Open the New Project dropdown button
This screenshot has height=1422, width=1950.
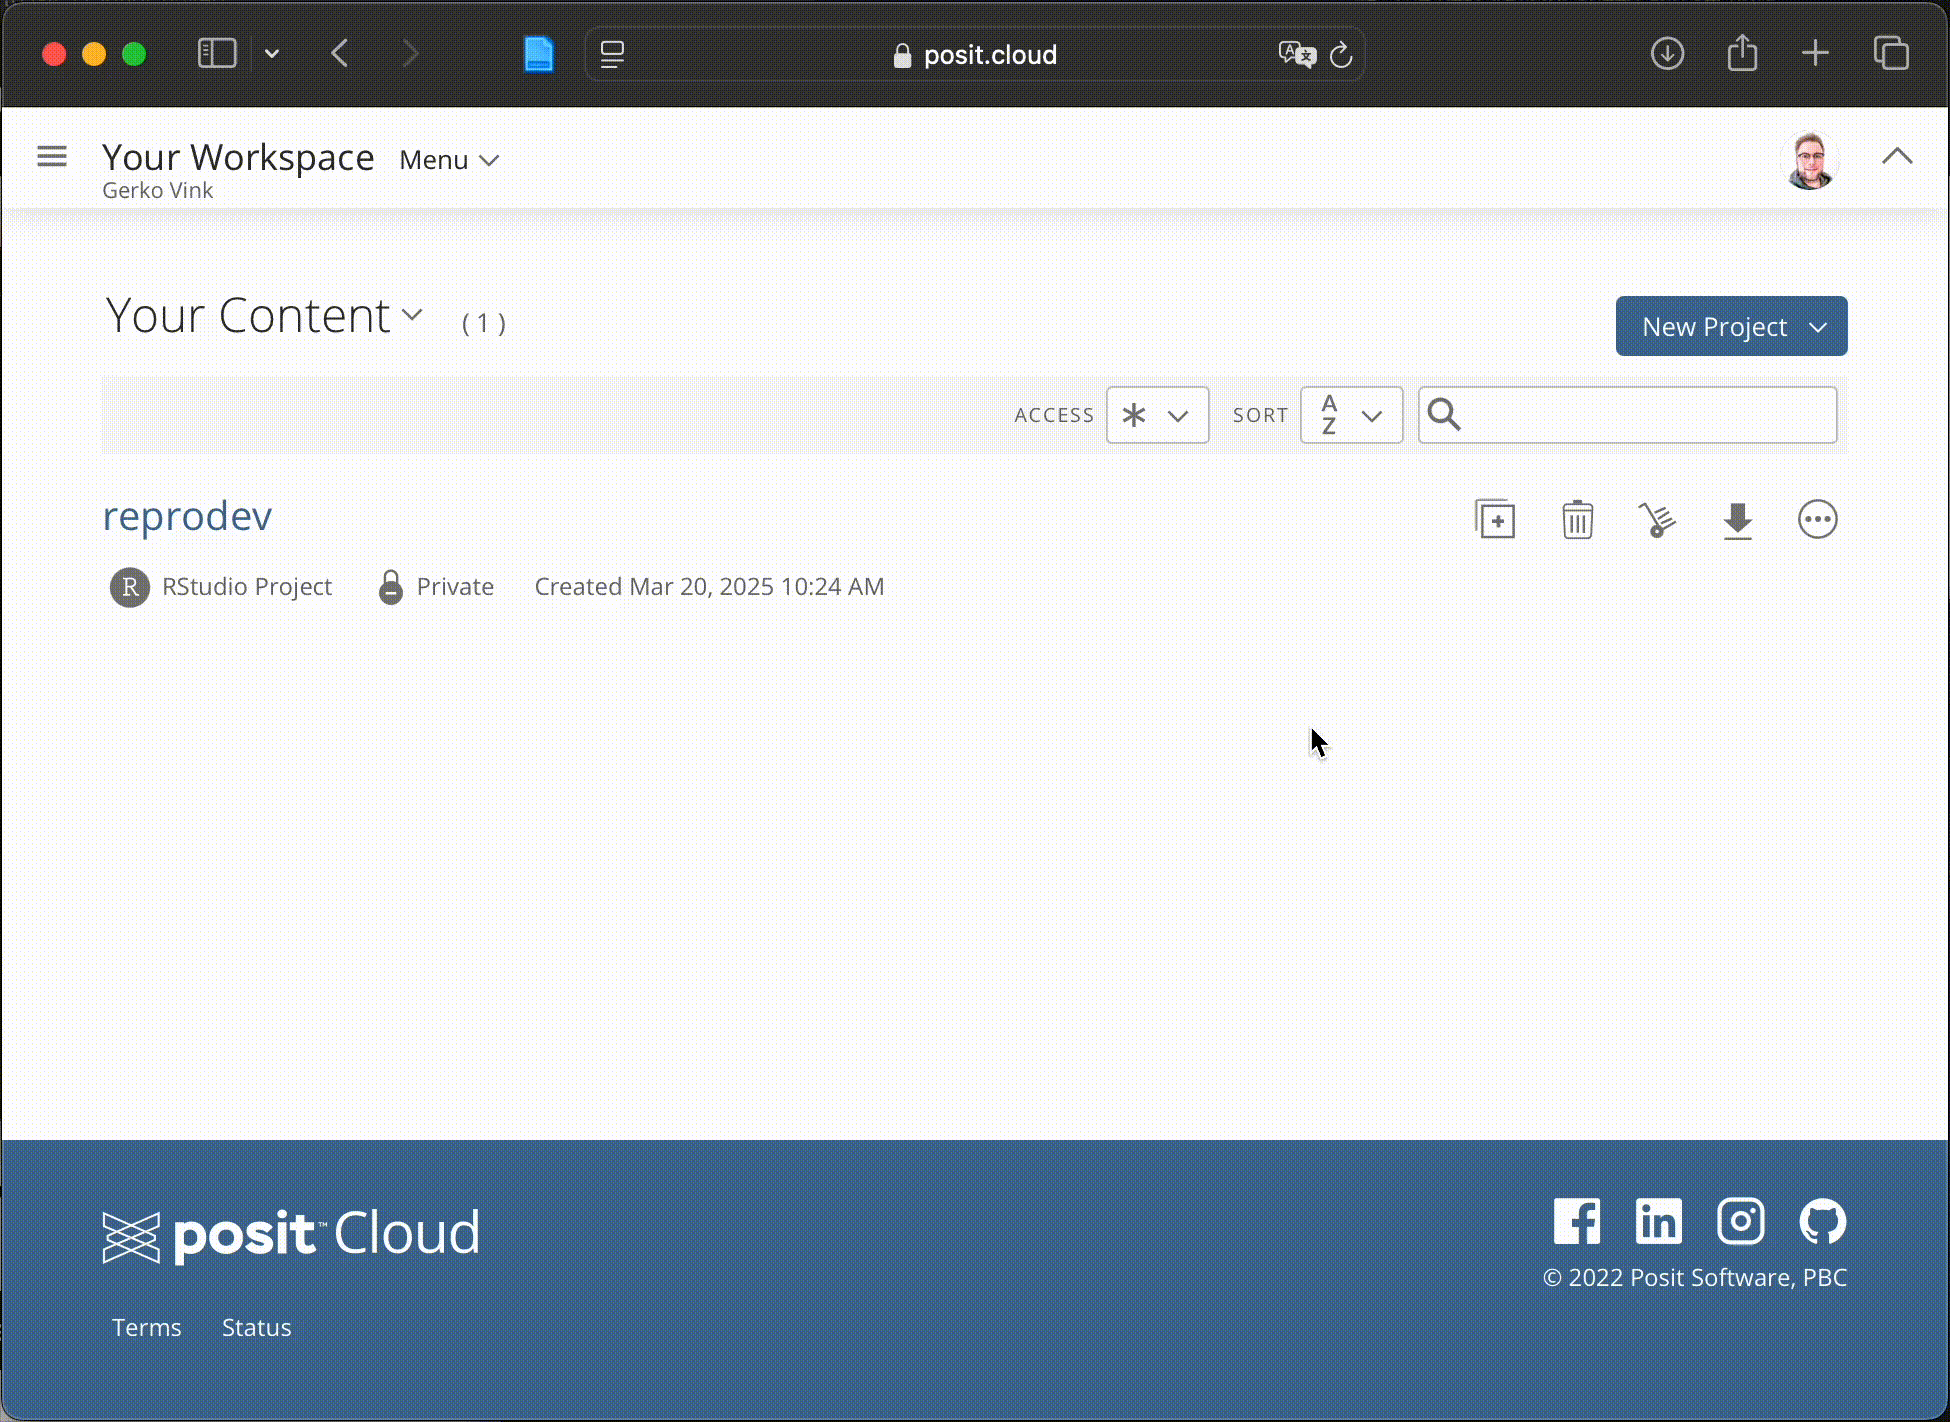(1731, 326)
